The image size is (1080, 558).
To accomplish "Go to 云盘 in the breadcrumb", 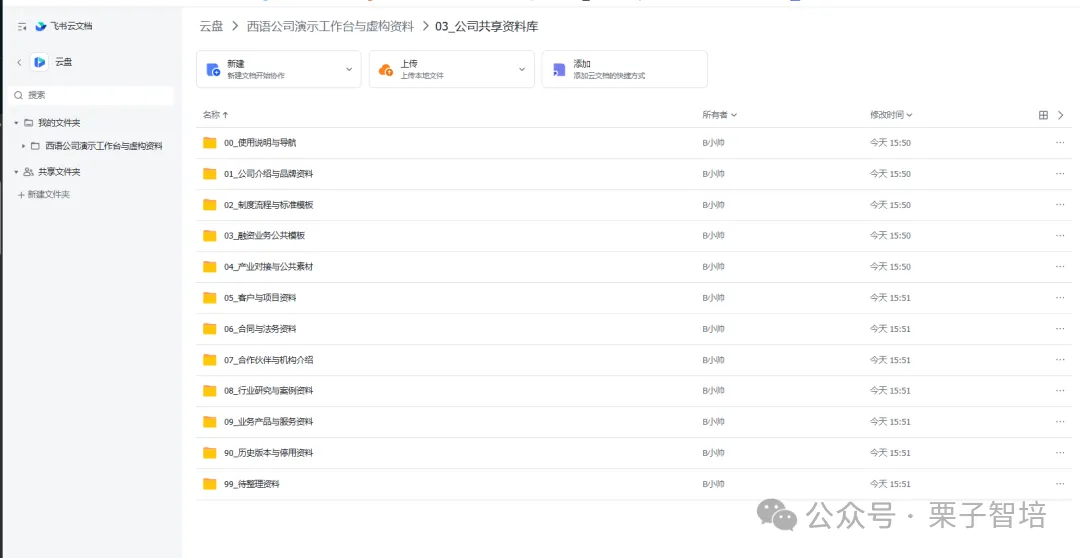I will pyautogui.click(x=211, y=26).
